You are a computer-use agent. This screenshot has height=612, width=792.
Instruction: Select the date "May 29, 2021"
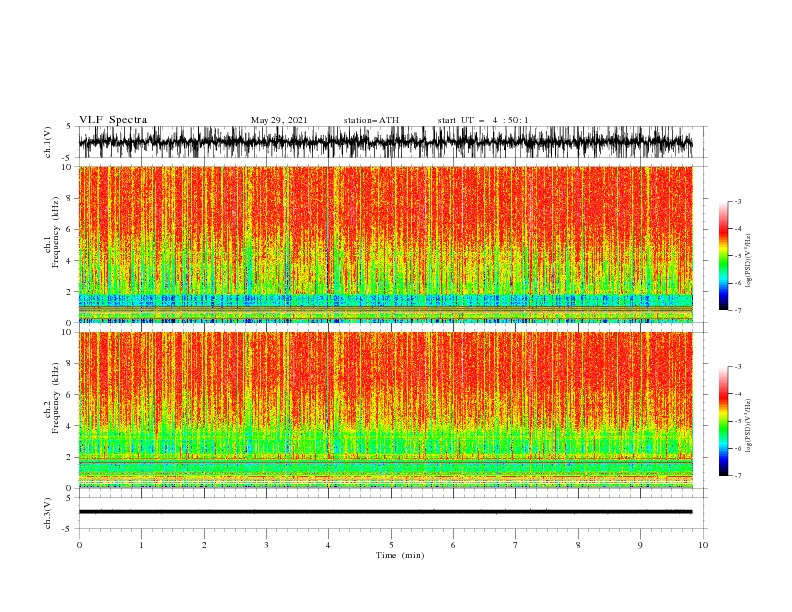279,120
